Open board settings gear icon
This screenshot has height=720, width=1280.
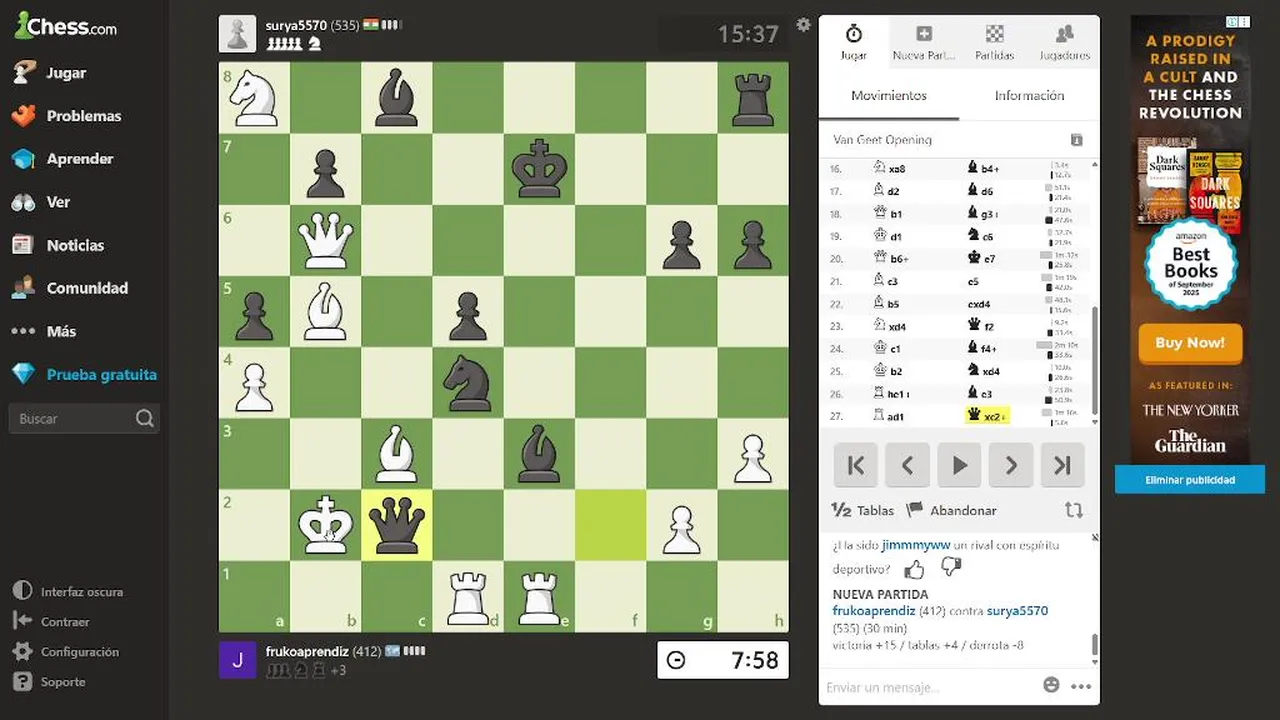click(803, 25)
